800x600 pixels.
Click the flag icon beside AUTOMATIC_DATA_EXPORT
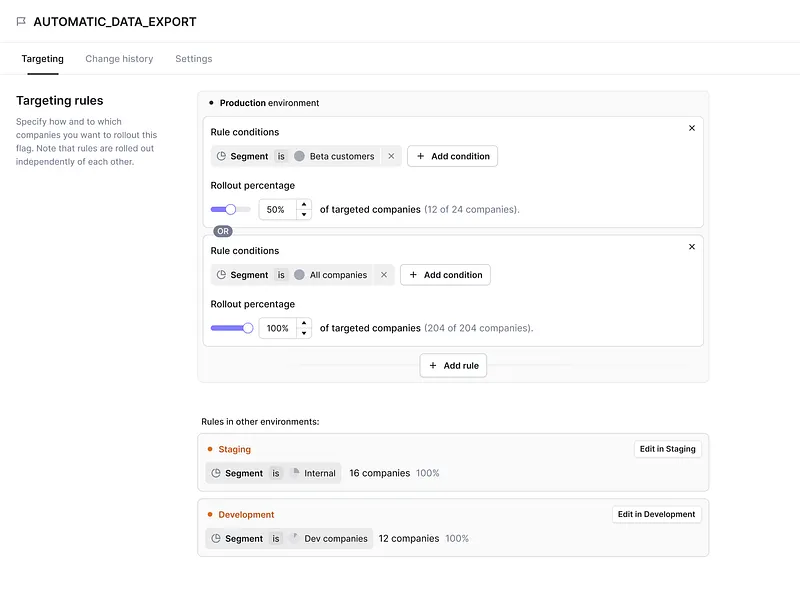[21, 22]
